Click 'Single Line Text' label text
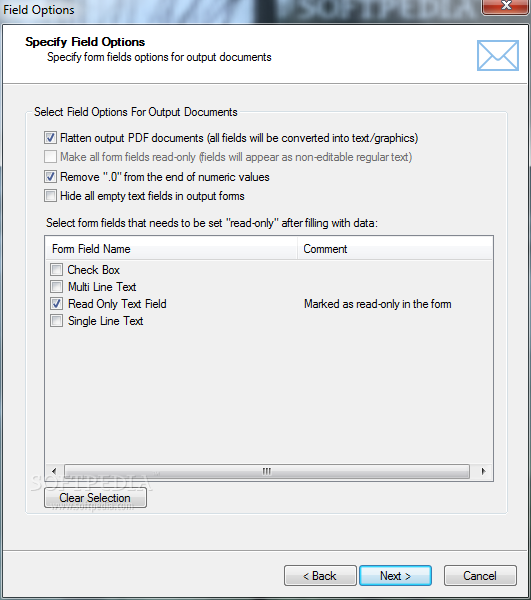Screen dimensions: 531x600 click(x=106, y=321)
